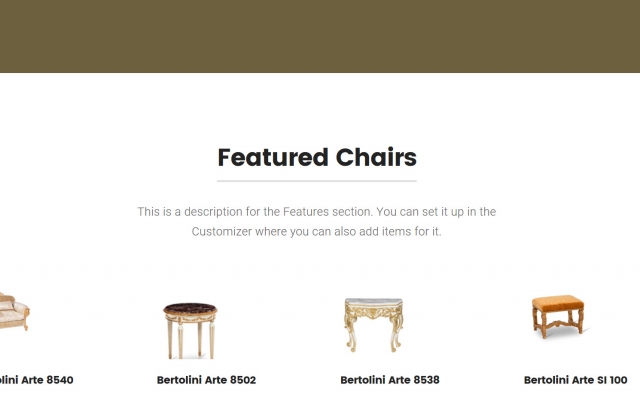Viewport: 640px width, 400px height.
Task: Click the word Customizer in the description
Action: click(228, 231)
